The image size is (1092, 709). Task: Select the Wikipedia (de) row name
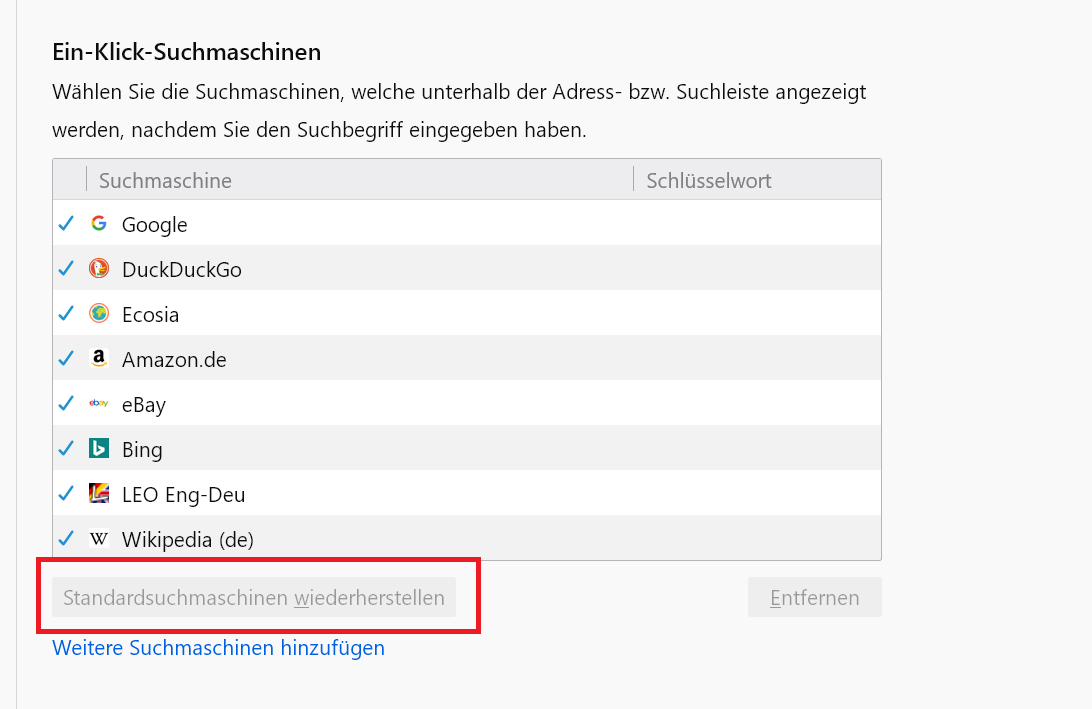click(x=188, y=540)
